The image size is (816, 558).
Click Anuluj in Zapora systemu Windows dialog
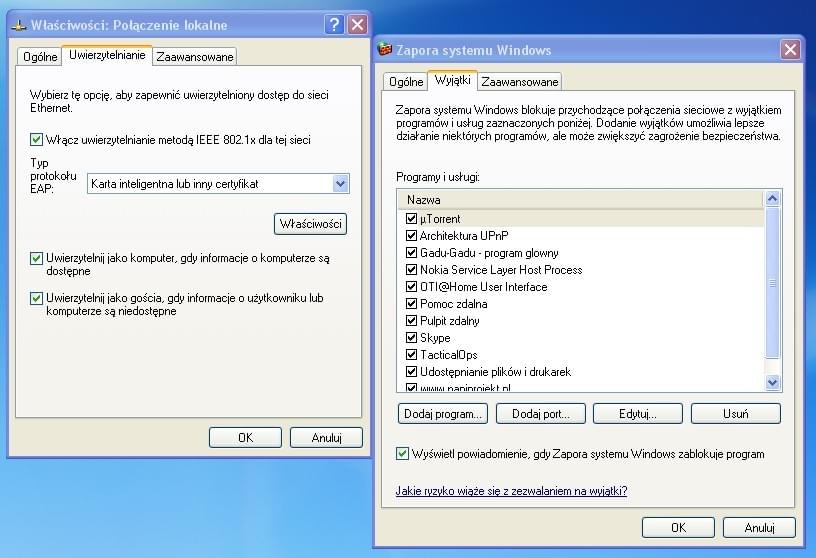(759, 528)
